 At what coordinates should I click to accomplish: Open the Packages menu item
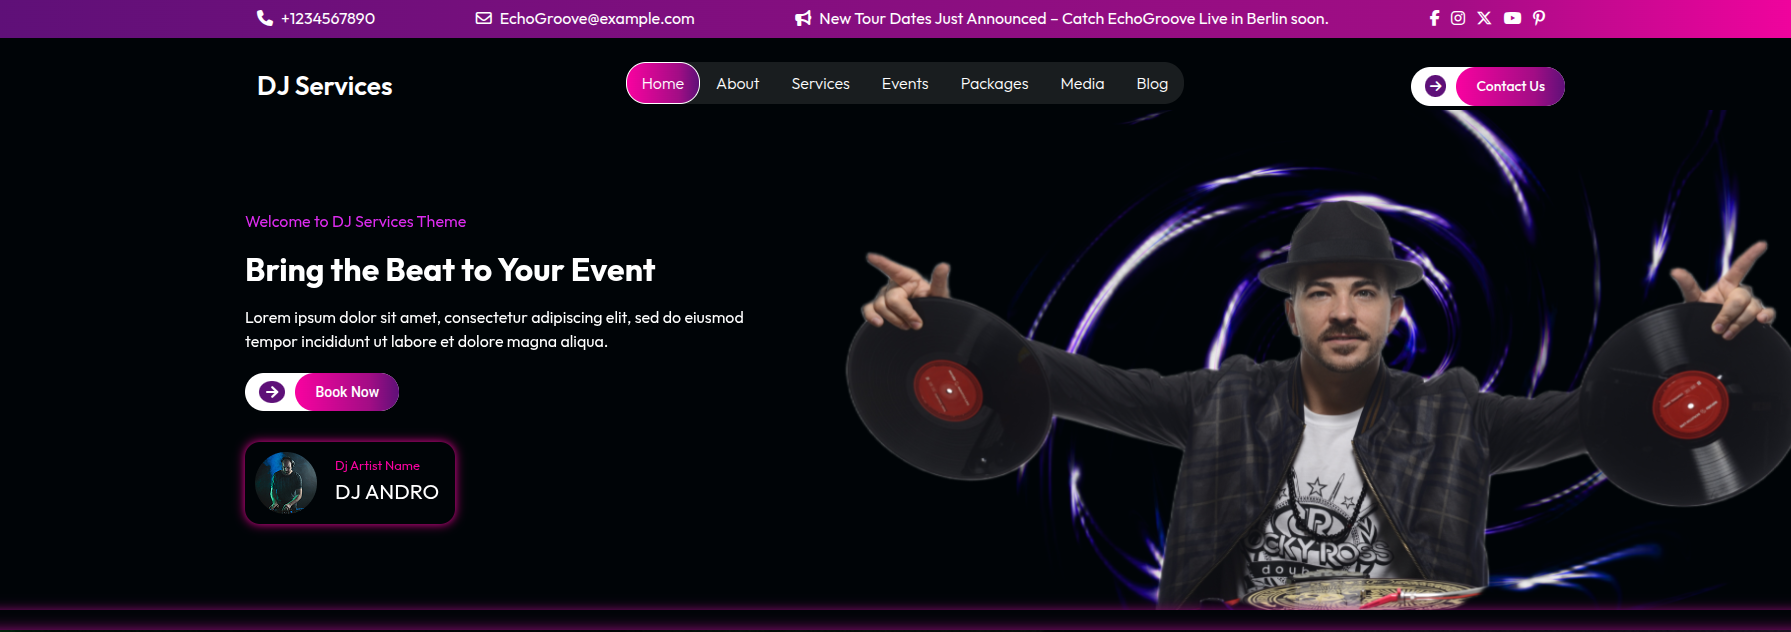pos(995,84)
